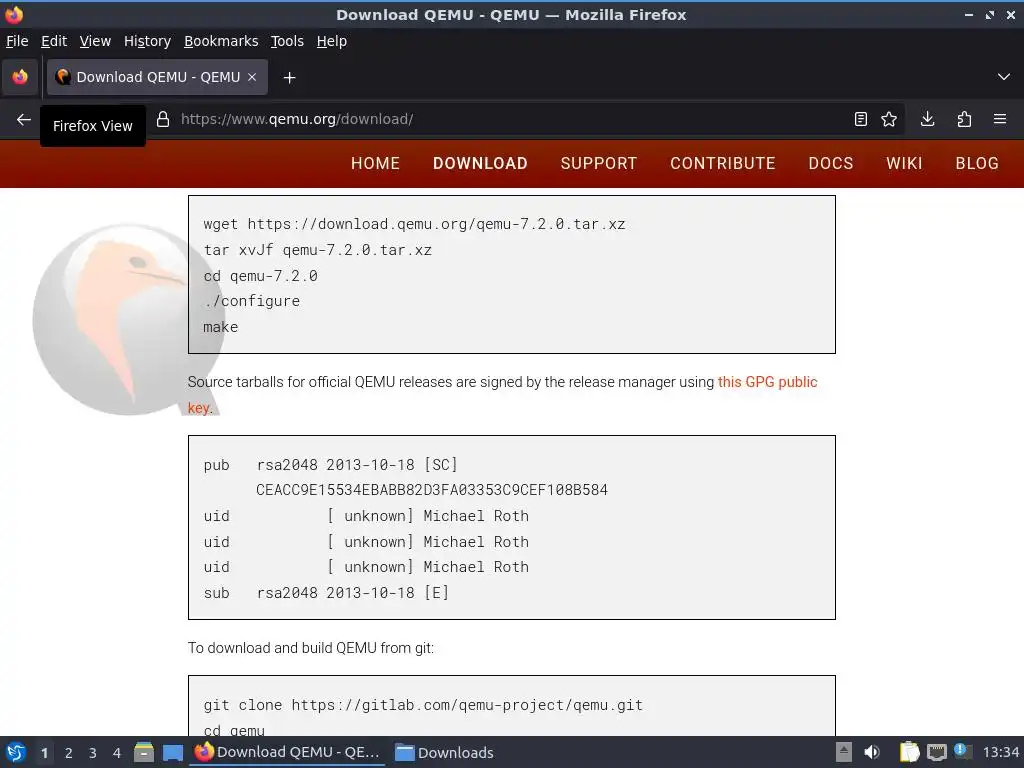Open the extensions puzzle icon

pos(964,119)
